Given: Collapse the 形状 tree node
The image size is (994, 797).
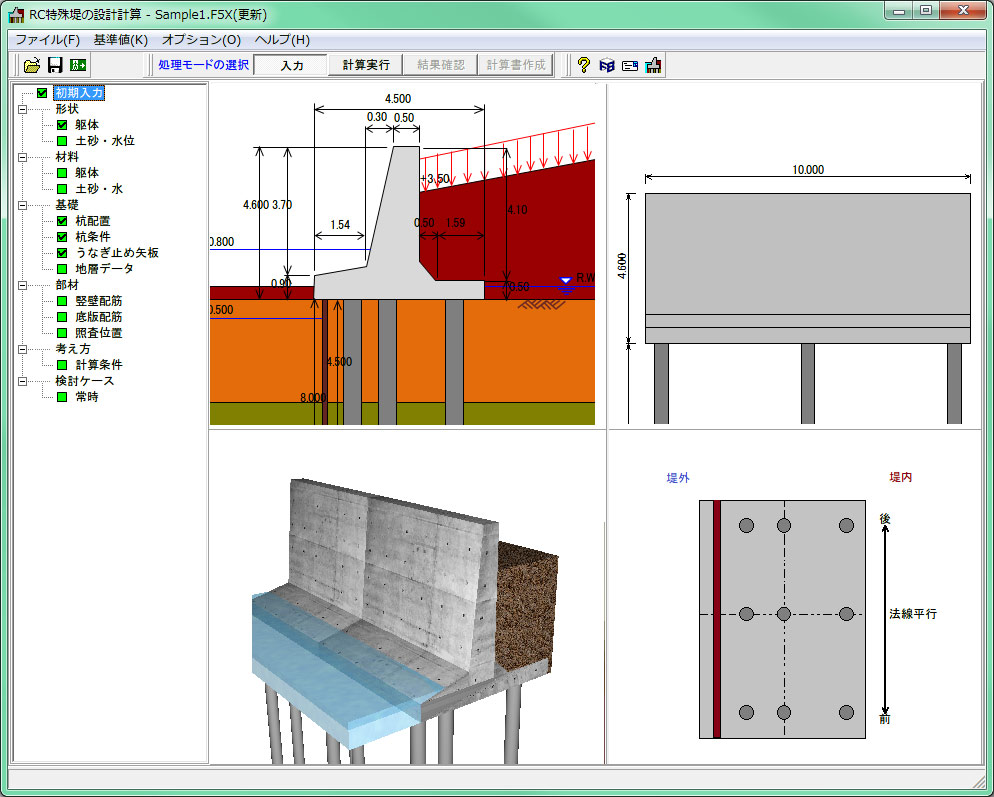Looking at the screenshot, I should point(22,109).
